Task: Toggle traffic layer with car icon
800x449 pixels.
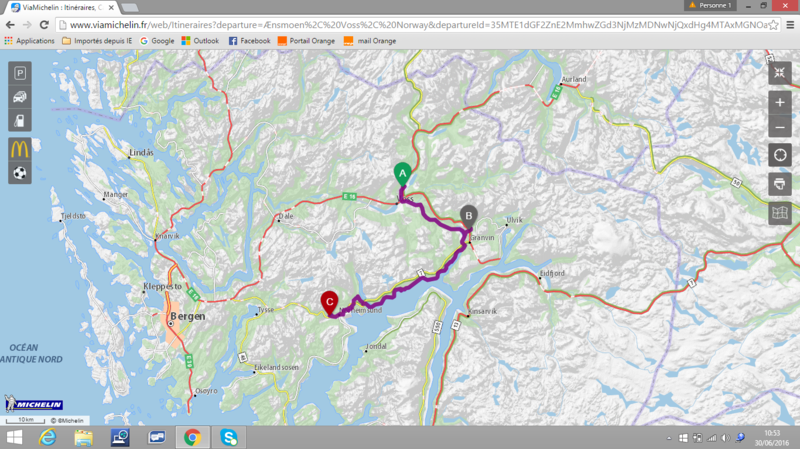Action: pyautogui.click(x=20, y=97)
